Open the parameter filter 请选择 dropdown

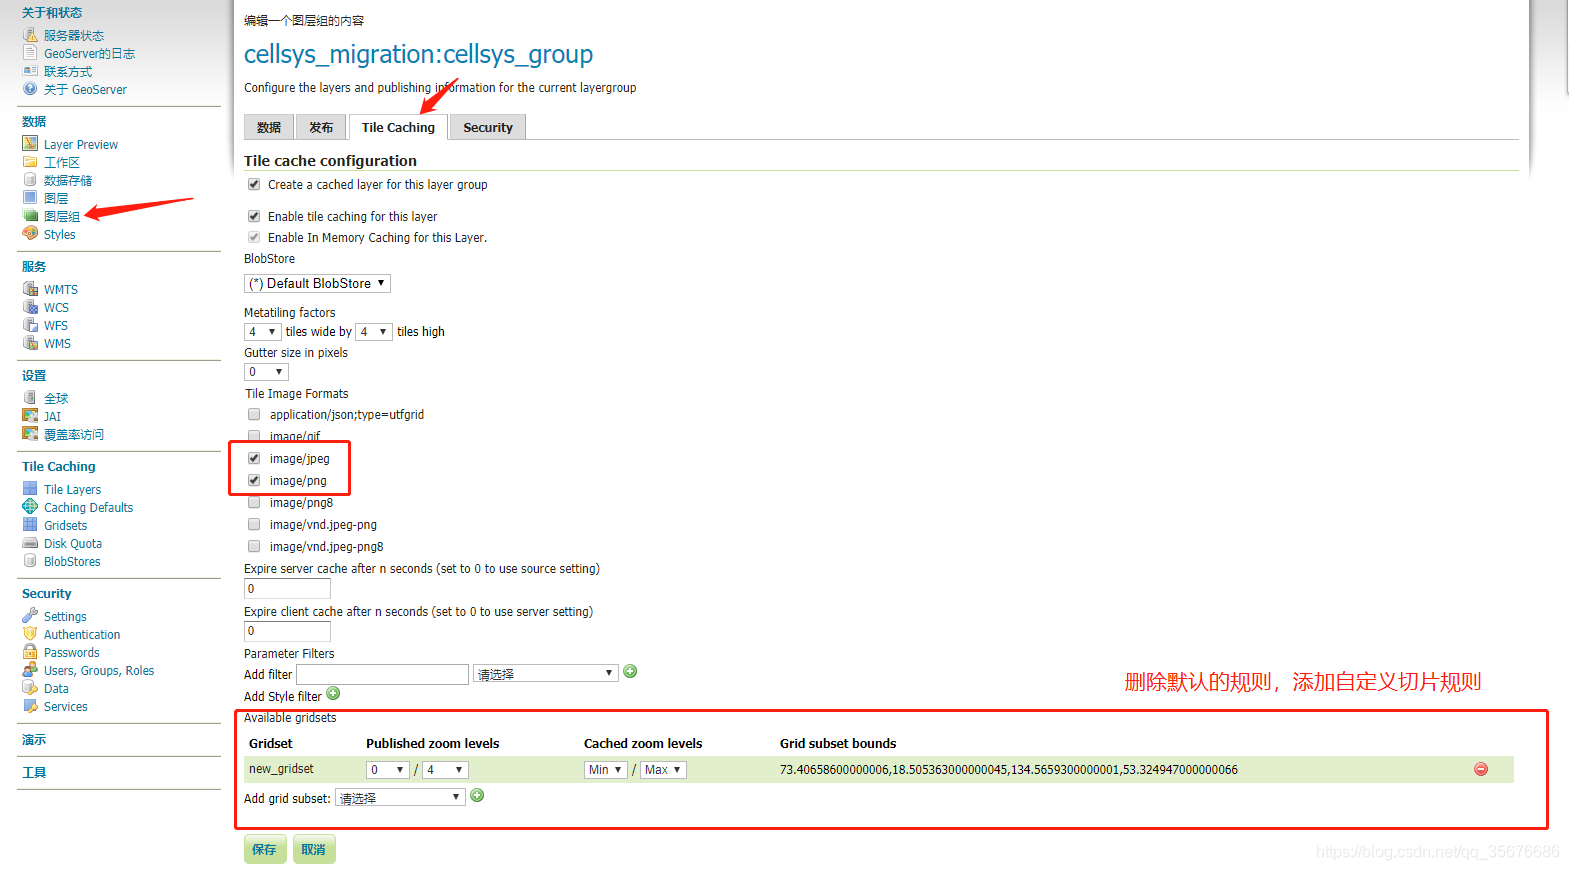546,674
